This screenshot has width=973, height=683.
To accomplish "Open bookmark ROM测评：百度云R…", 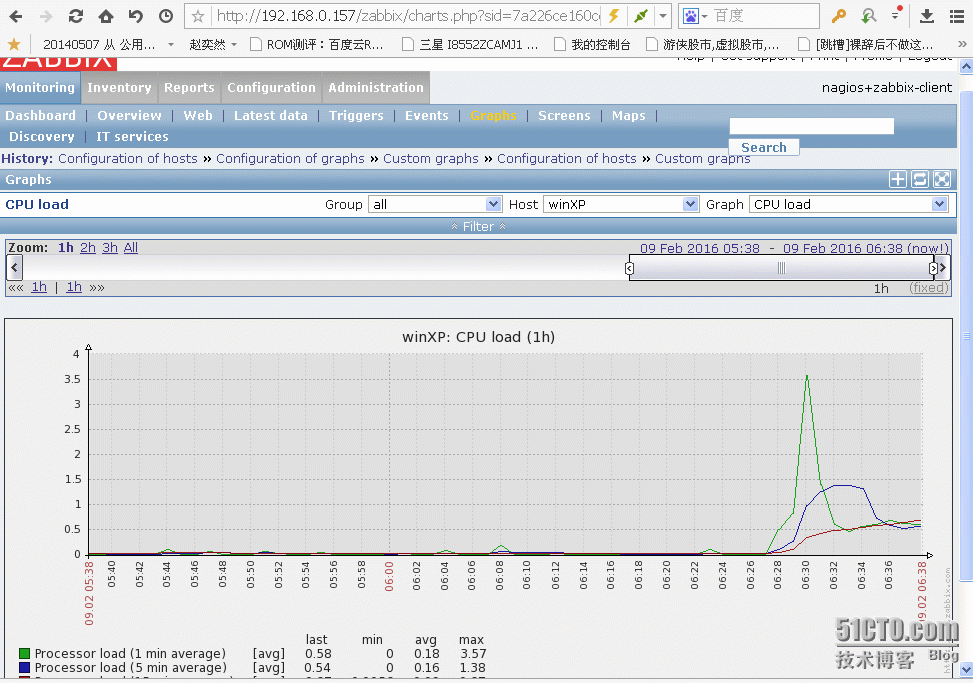I will pos(317,45).
